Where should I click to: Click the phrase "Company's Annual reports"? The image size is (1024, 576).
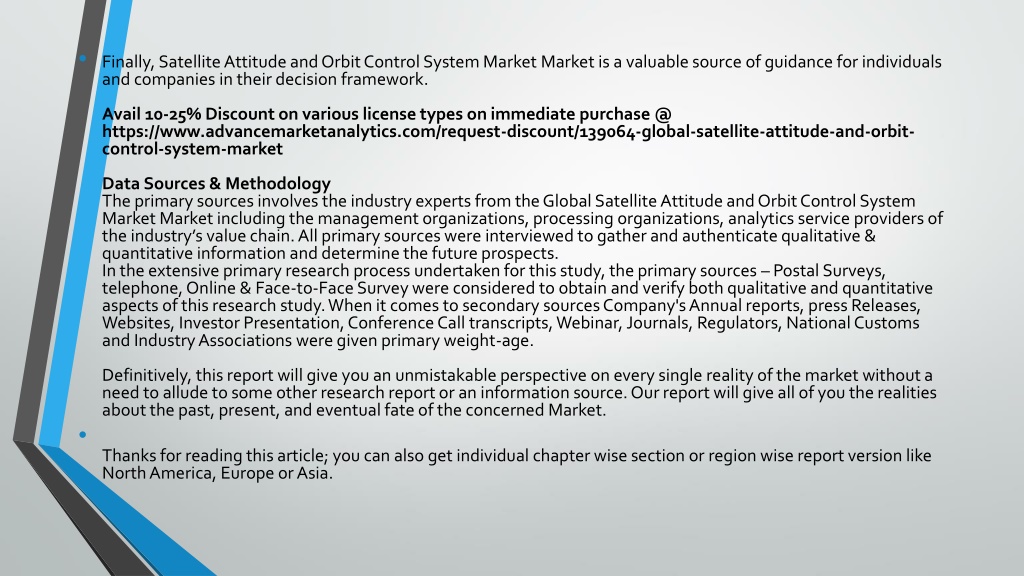(701, 306)
